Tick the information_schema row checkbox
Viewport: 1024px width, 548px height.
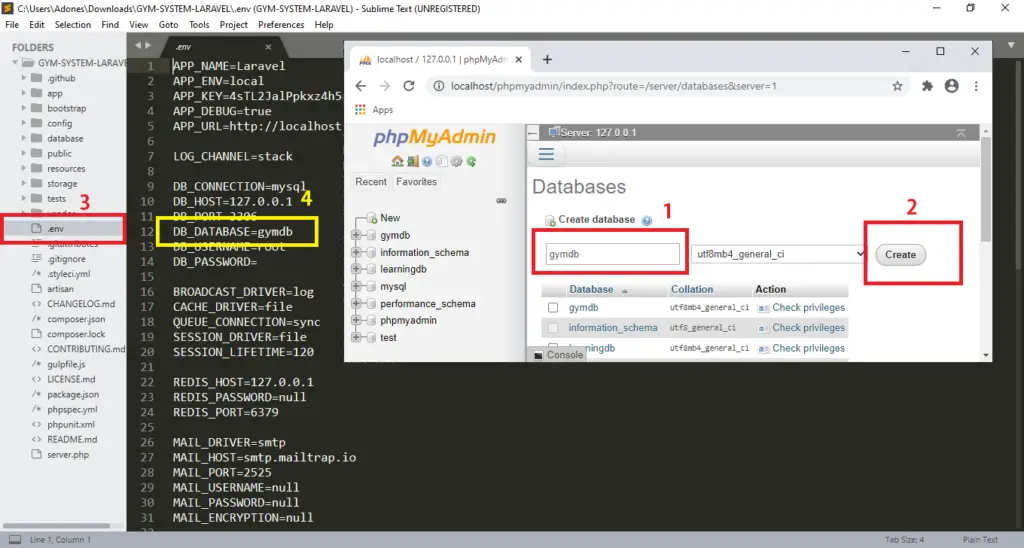tap(553, 328)
